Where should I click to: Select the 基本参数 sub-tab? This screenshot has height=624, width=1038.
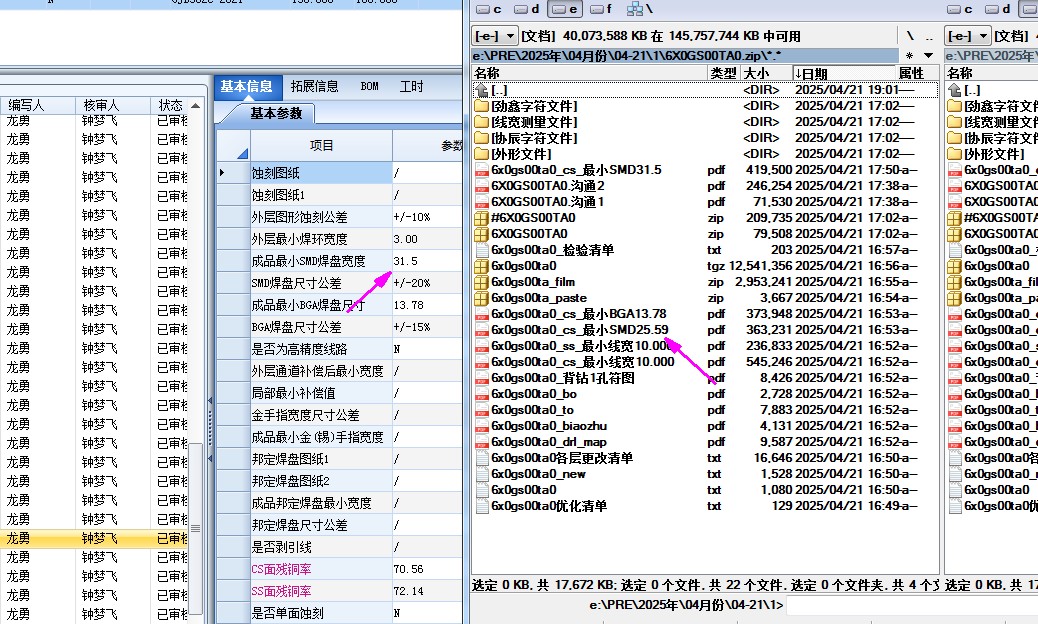point(276,114)
